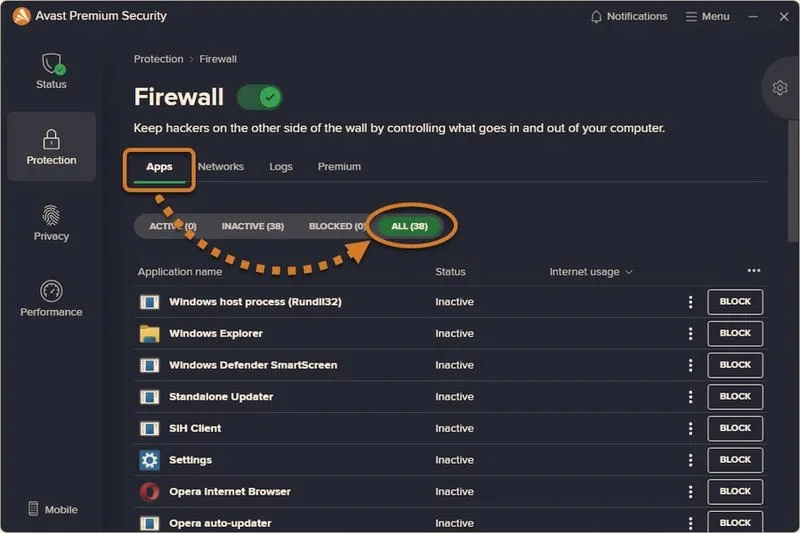Select the SIH Client row name
Screen dimensions: 800x533
pyautogui.click(x=195, y=428)
